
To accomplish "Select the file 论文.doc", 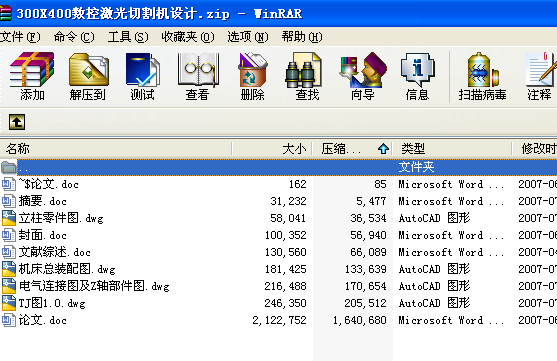I will click(43, 320).
